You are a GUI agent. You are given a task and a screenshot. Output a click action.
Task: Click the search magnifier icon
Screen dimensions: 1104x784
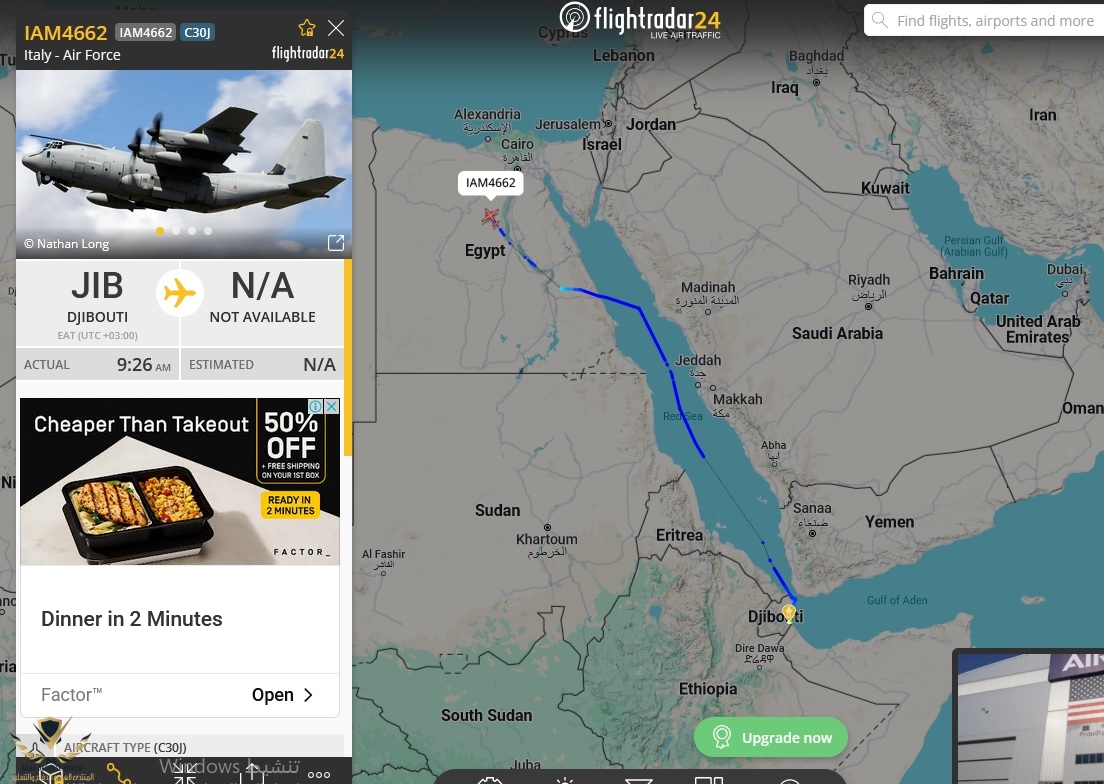(x=880, y=20)
